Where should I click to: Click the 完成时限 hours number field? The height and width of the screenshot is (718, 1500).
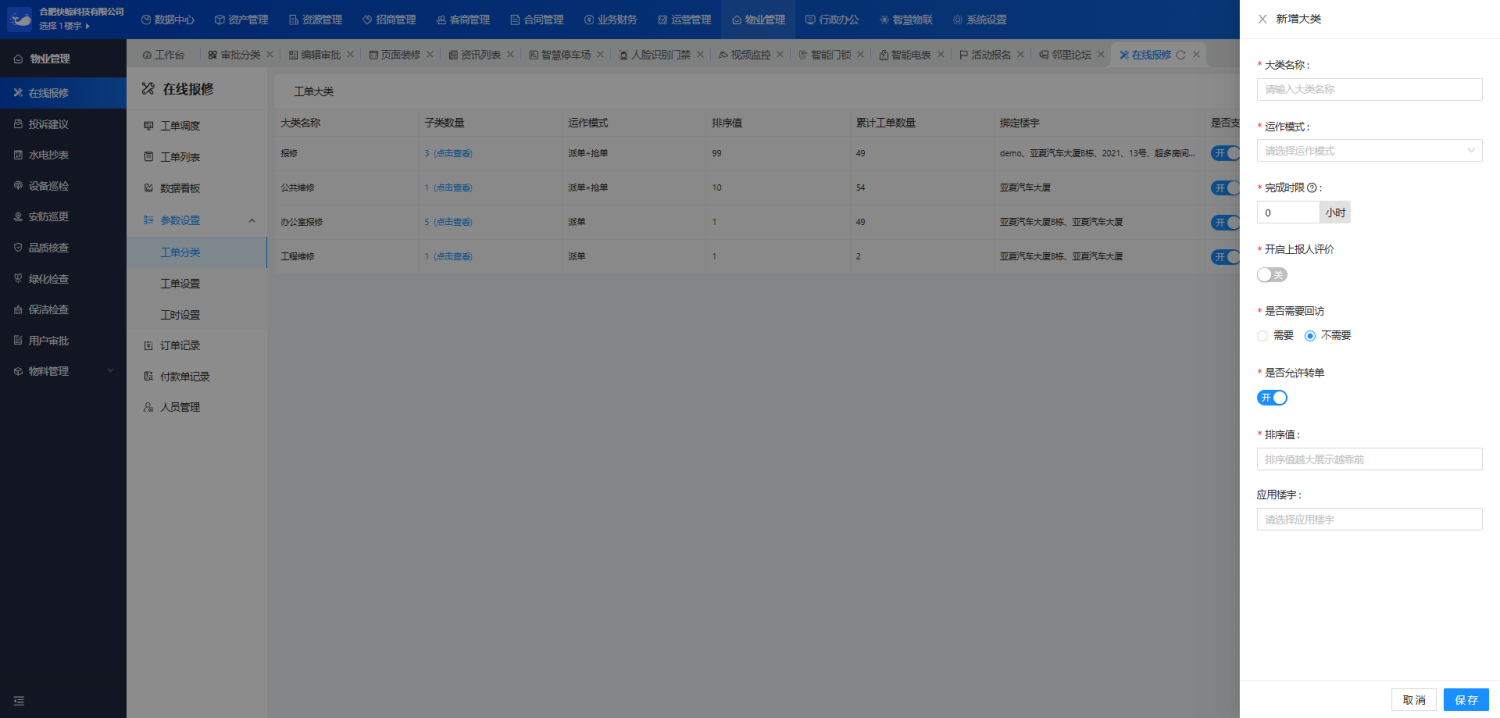pos(1288,212)
